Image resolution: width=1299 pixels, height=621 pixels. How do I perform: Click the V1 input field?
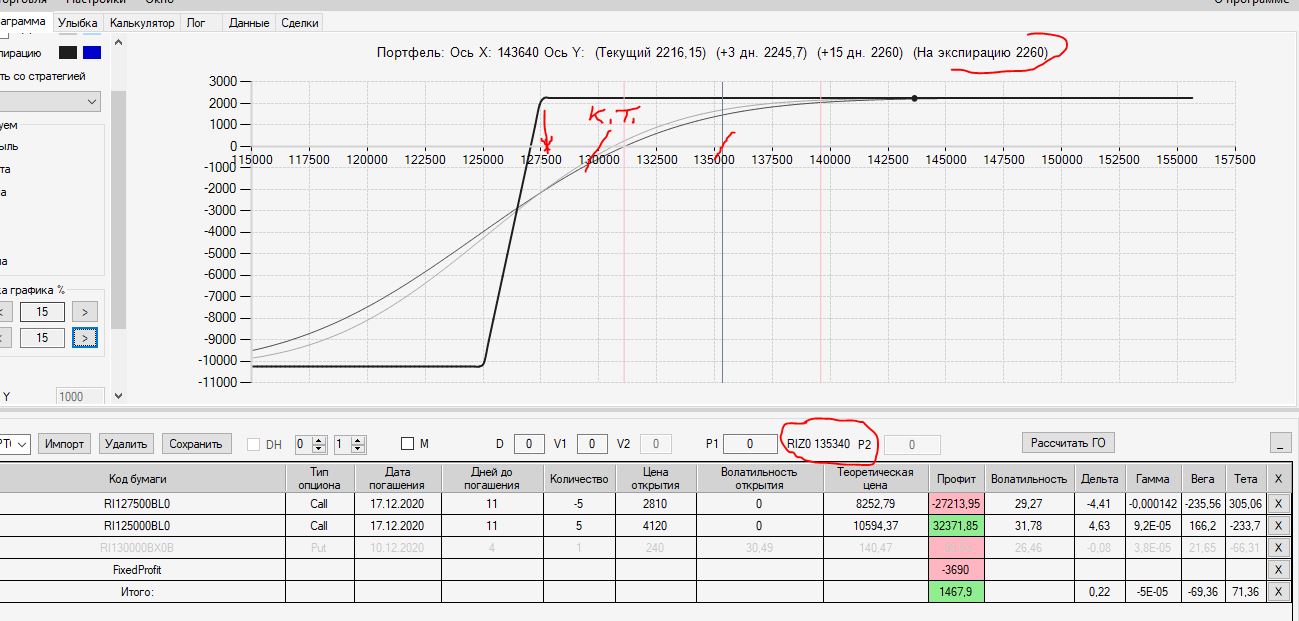point(592,443)
